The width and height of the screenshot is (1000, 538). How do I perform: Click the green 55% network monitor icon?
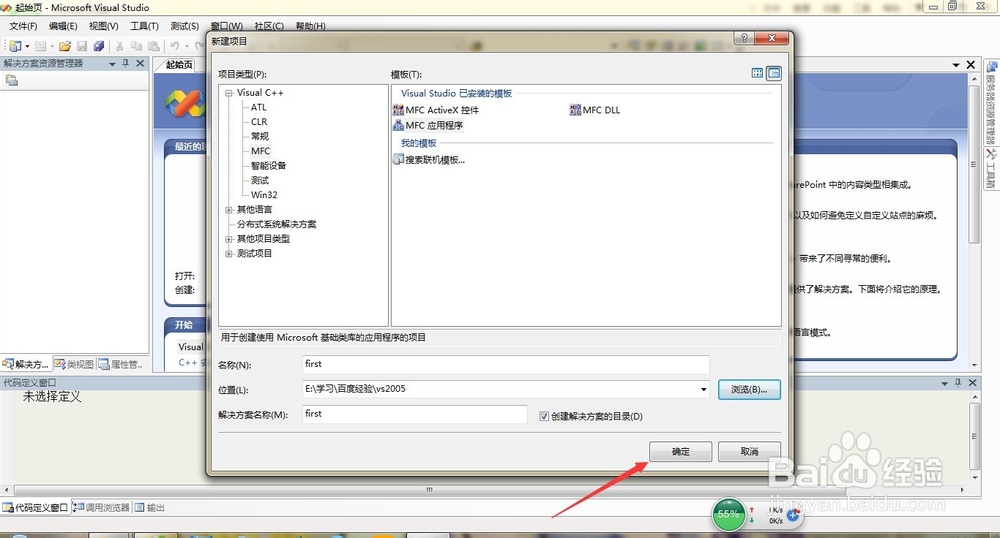tap(728, 514)
